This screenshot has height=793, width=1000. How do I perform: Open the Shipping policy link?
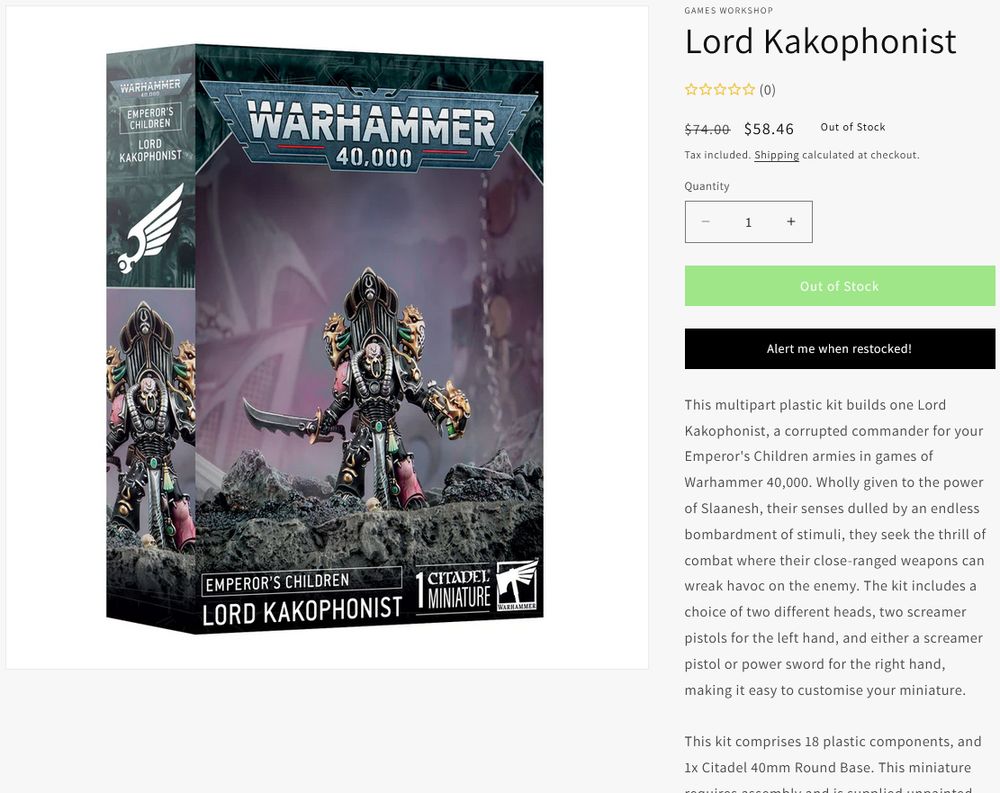point(776,155)
